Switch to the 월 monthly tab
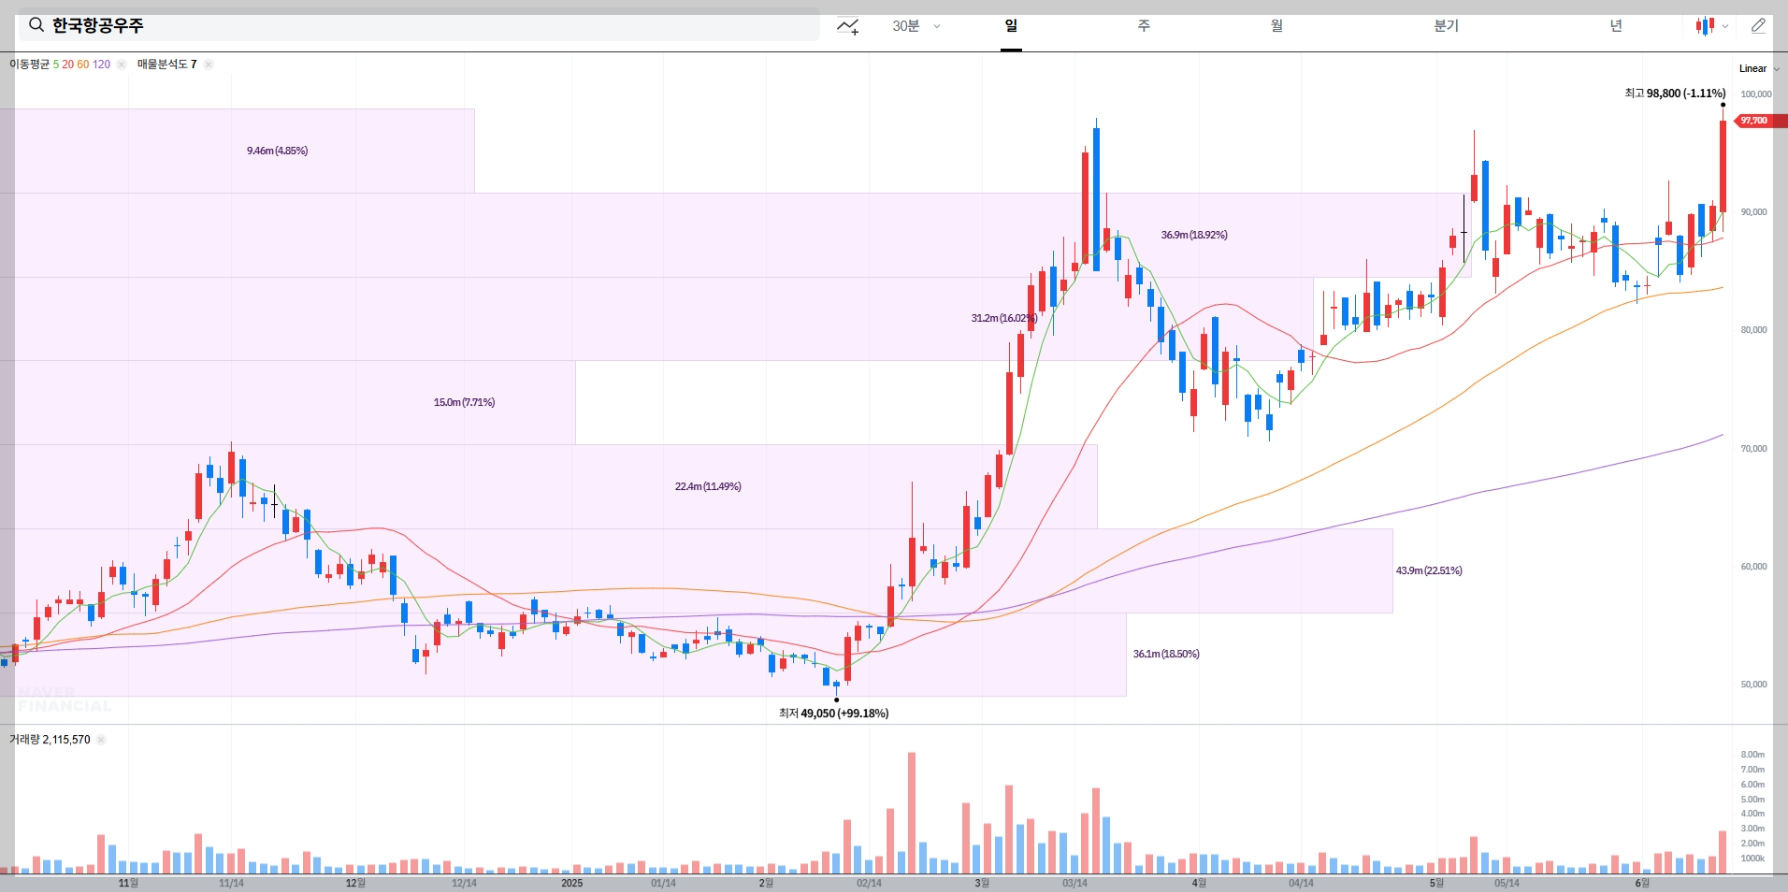The width and height of the screenshot is (1788, 892). click(x=1276, y=26)
